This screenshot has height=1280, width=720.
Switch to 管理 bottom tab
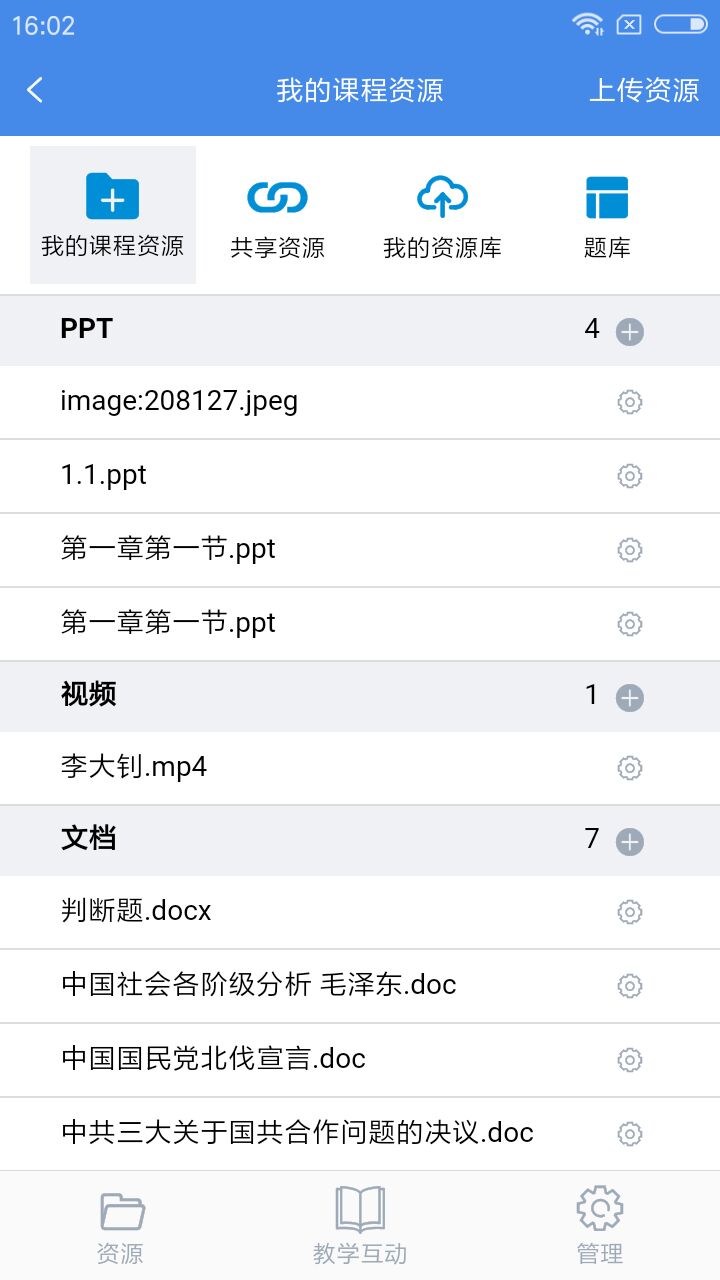click(x=600, y=1226)
